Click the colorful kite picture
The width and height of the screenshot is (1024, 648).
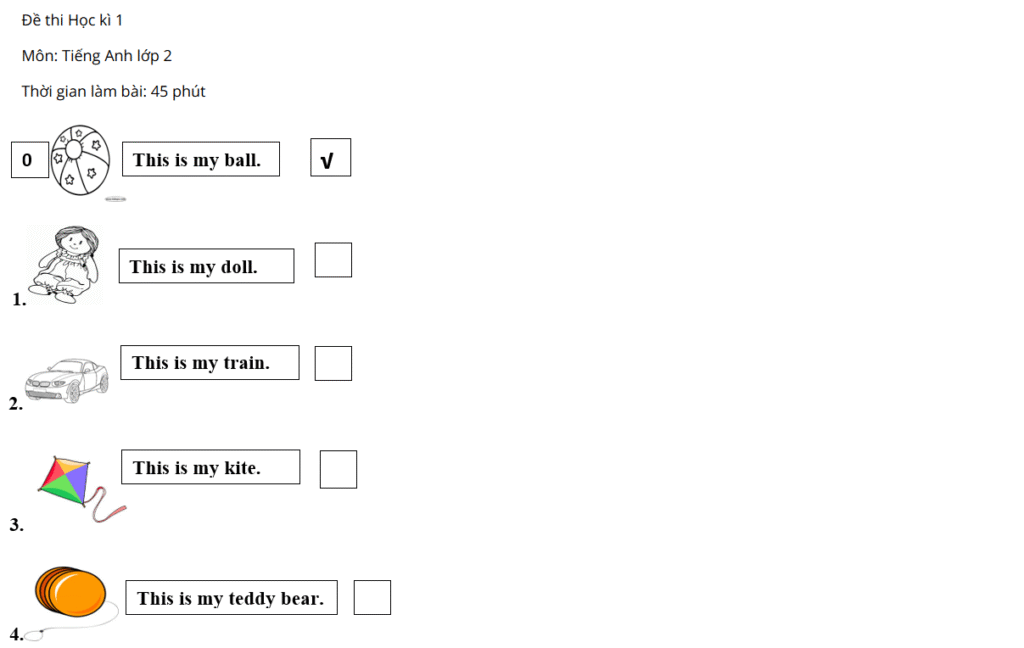click(x=81, y=489)
